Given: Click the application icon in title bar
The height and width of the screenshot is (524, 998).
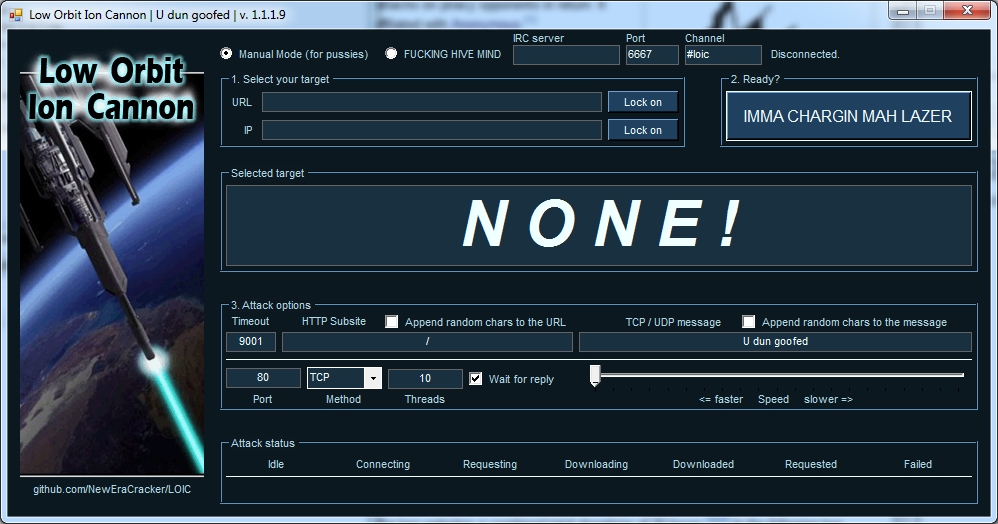Looking at the screenshot, I should [x=16, y=15].
